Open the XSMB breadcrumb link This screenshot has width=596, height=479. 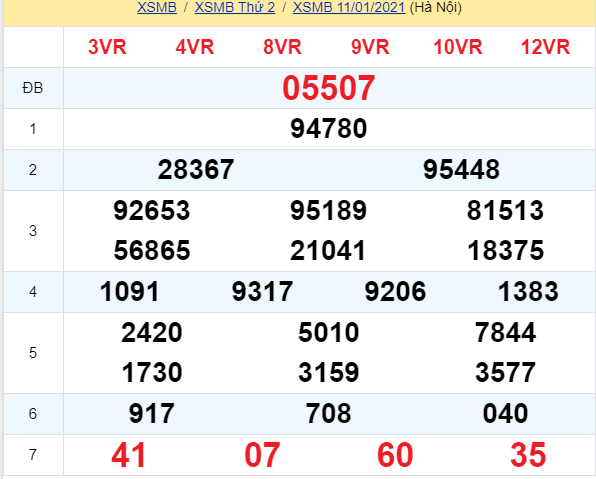pos(157,7)
